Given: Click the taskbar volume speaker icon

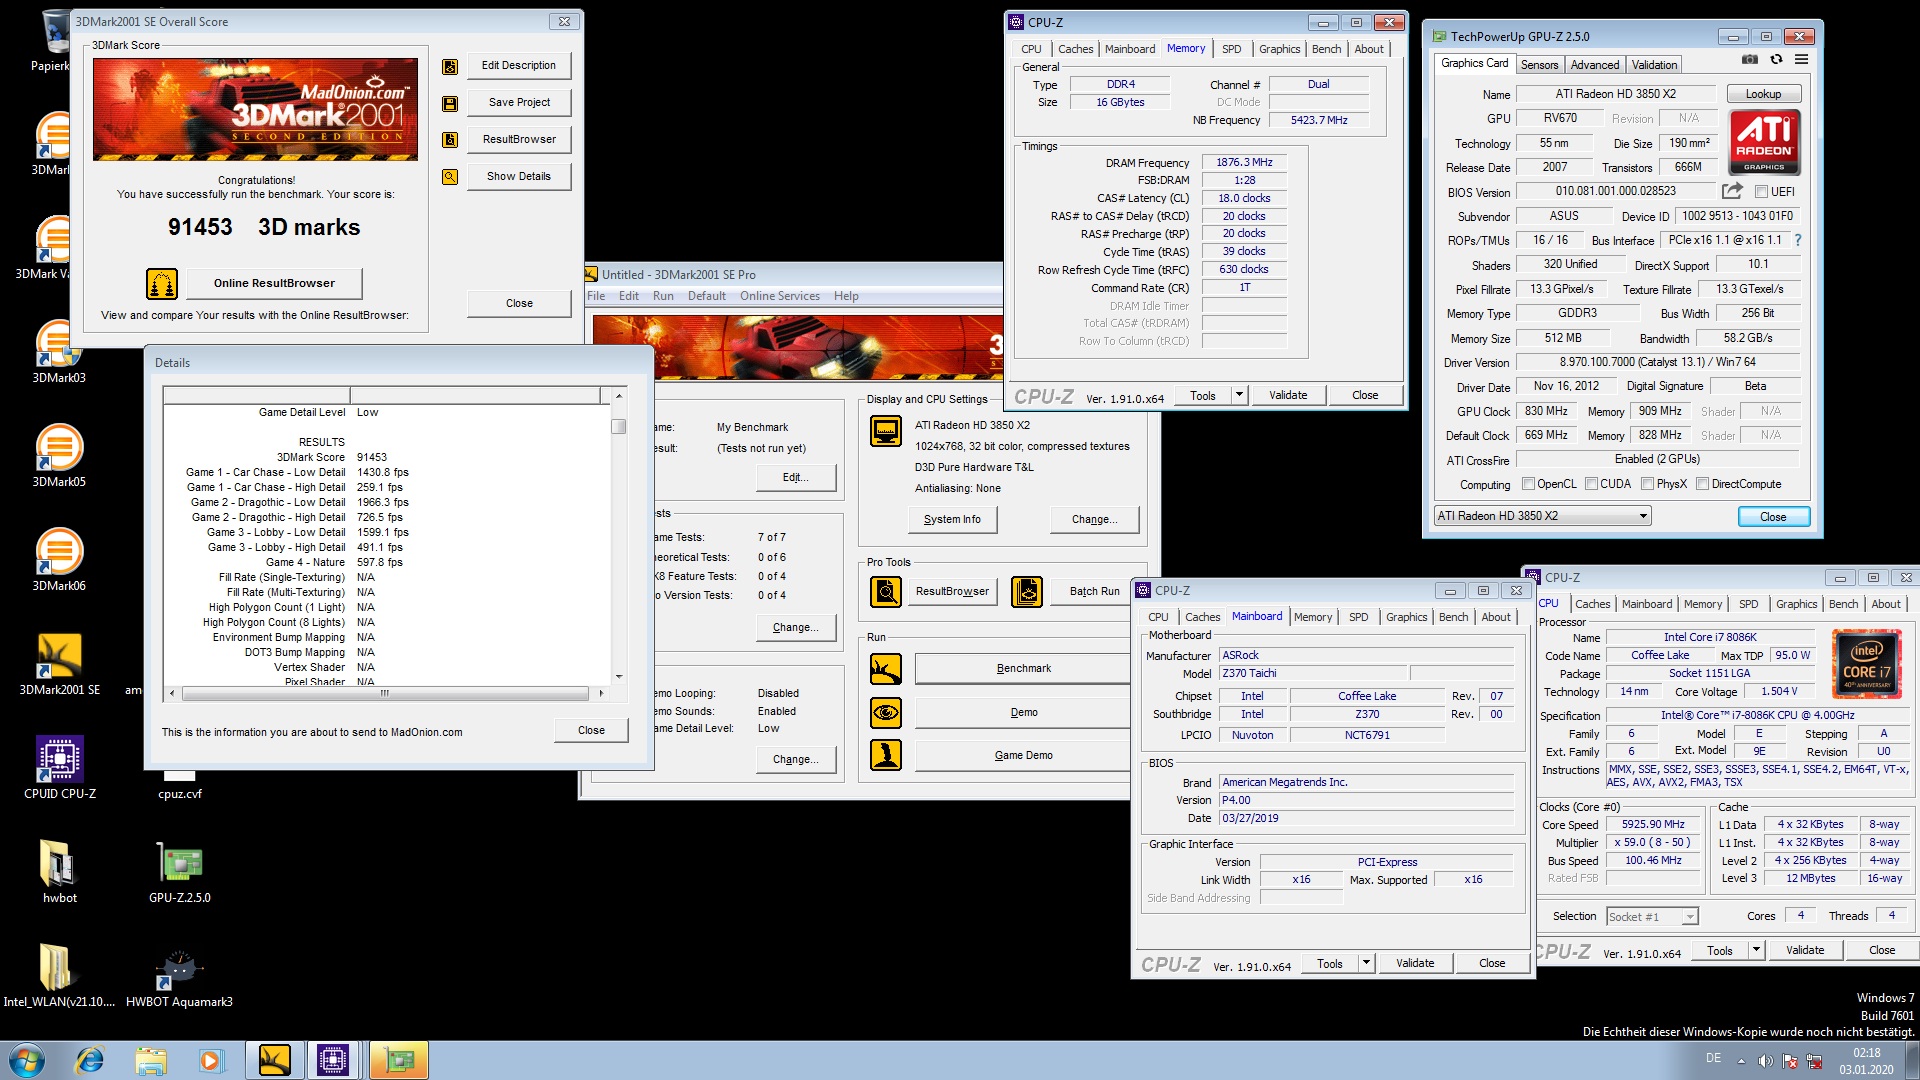Looking at the screenshot, I should pyautogui.click(x=1766, y=1061).
